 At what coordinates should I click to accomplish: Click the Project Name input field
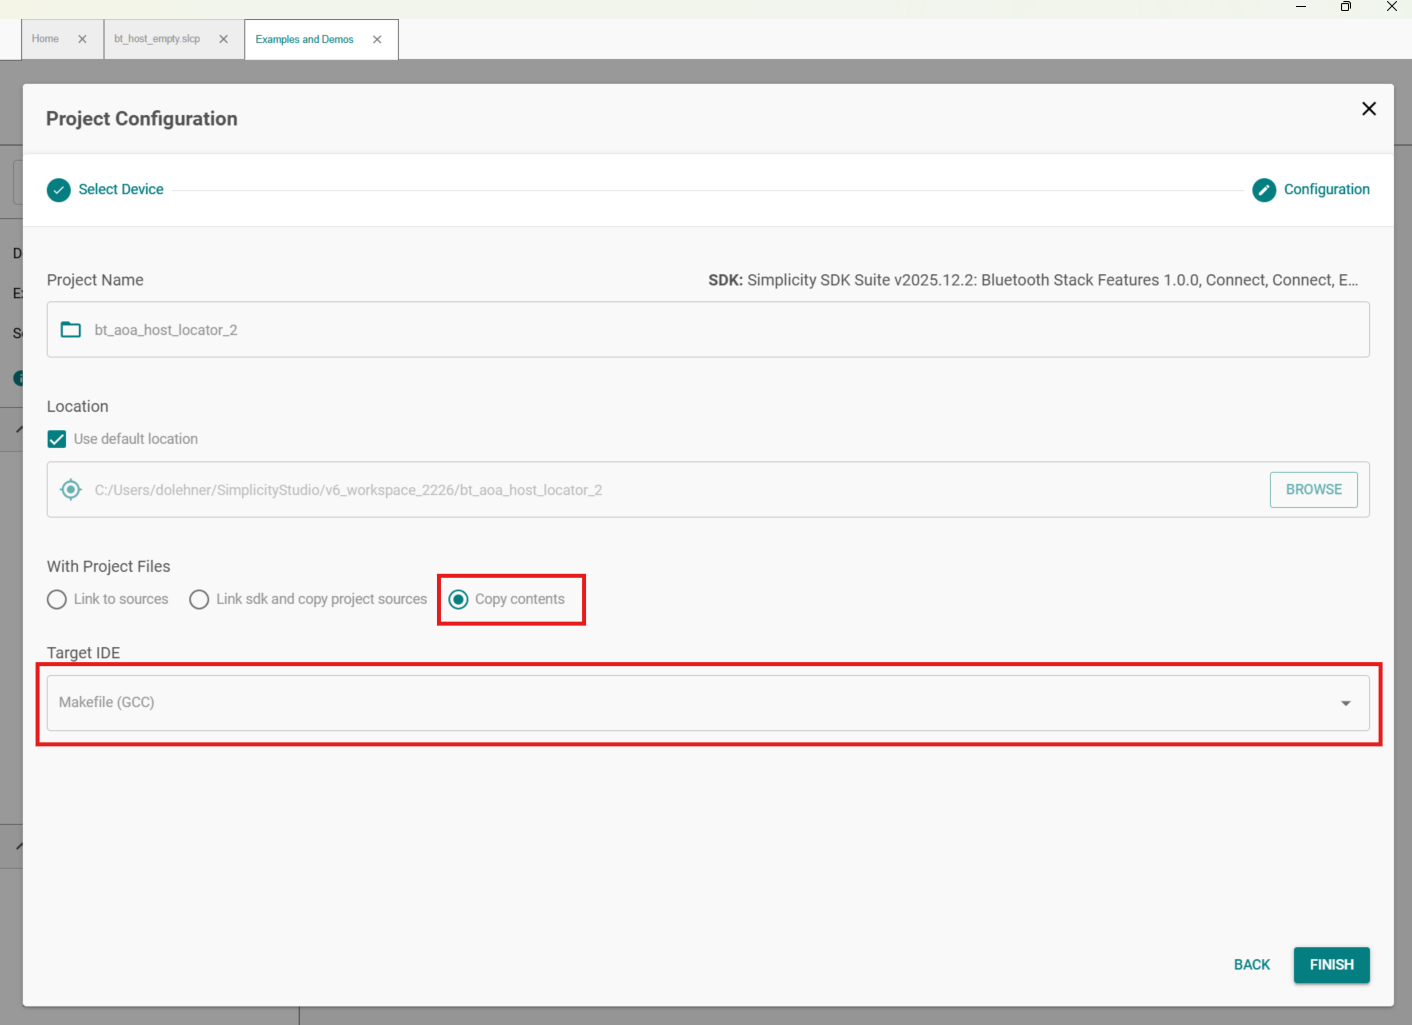pos(708,330)
